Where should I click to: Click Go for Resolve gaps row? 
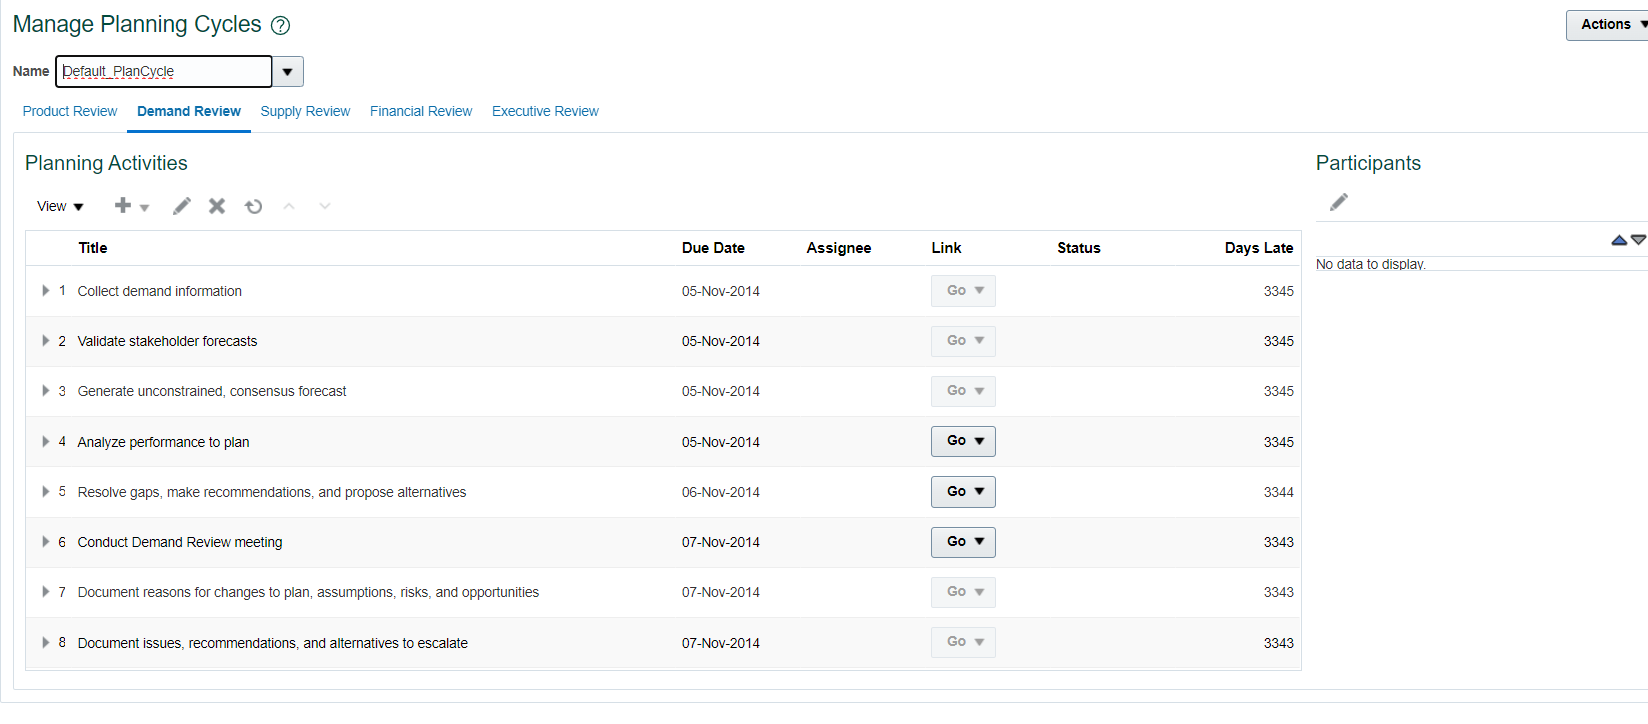point(963,492)
